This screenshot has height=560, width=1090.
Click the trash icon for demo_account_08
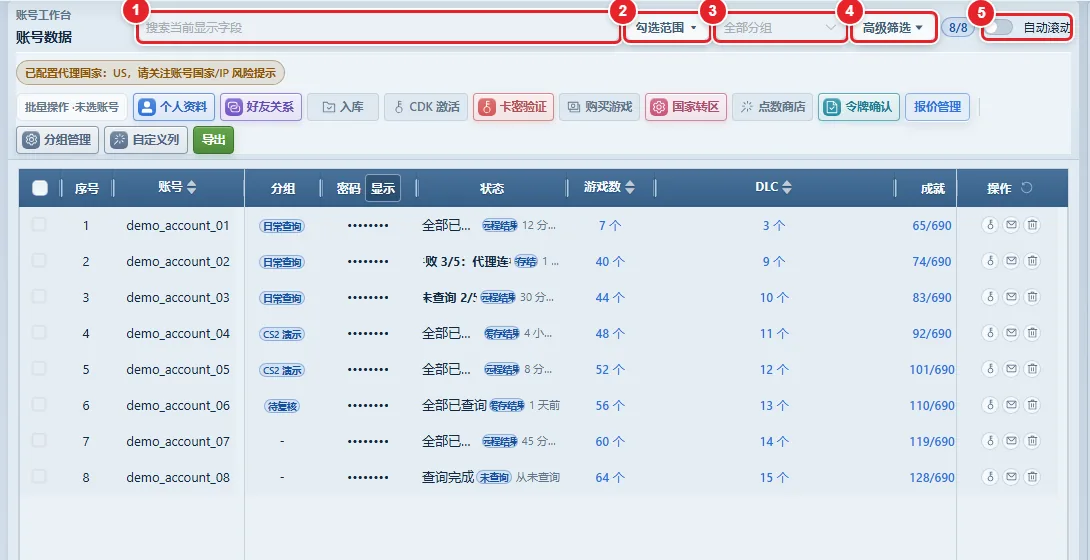tap(1032, 477)
